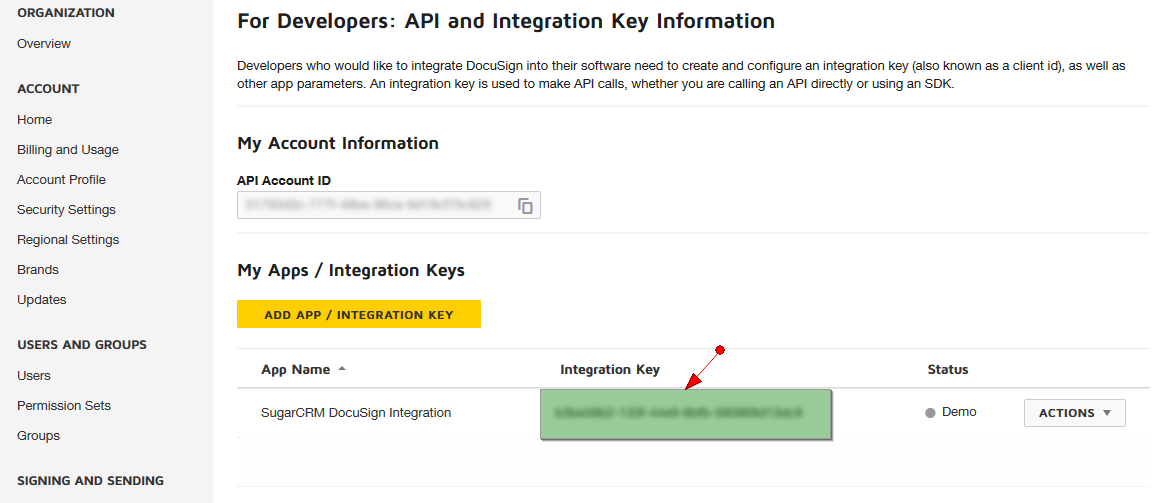Click Add App / Integration Key button
1169x503 pixels.
[359, 314]
